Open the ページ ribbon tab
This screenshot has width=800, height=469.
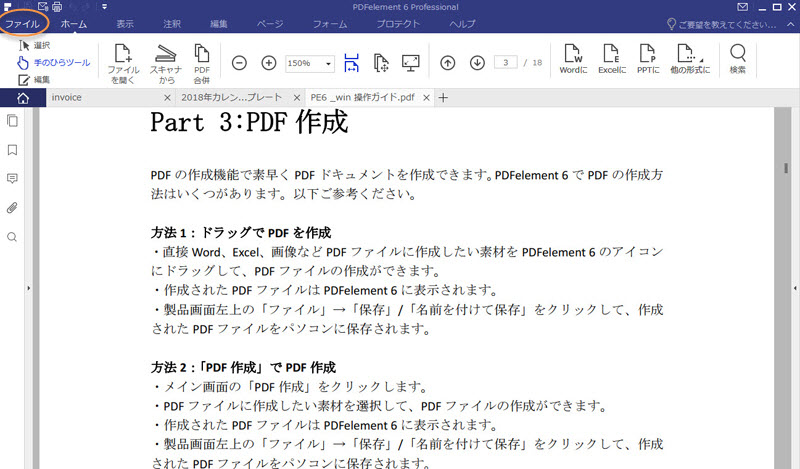click(270, 24)
